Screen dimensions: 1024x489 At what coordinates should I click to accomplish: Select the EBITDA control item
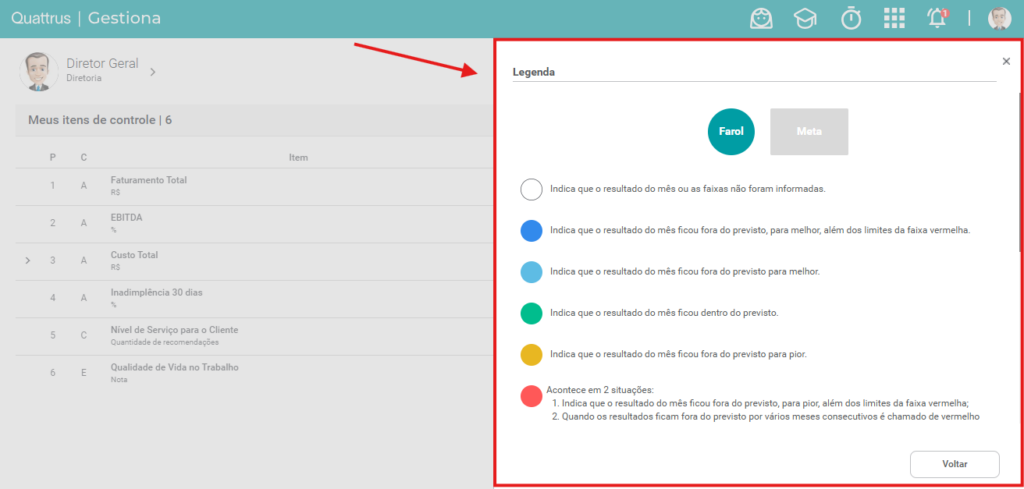tap(127, 218)
